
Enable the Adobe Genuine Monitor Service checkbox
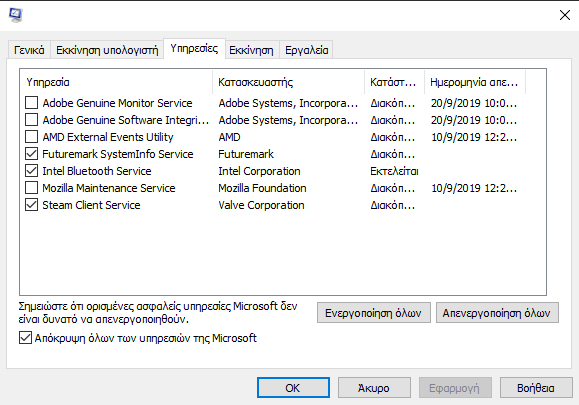point(31,103)
